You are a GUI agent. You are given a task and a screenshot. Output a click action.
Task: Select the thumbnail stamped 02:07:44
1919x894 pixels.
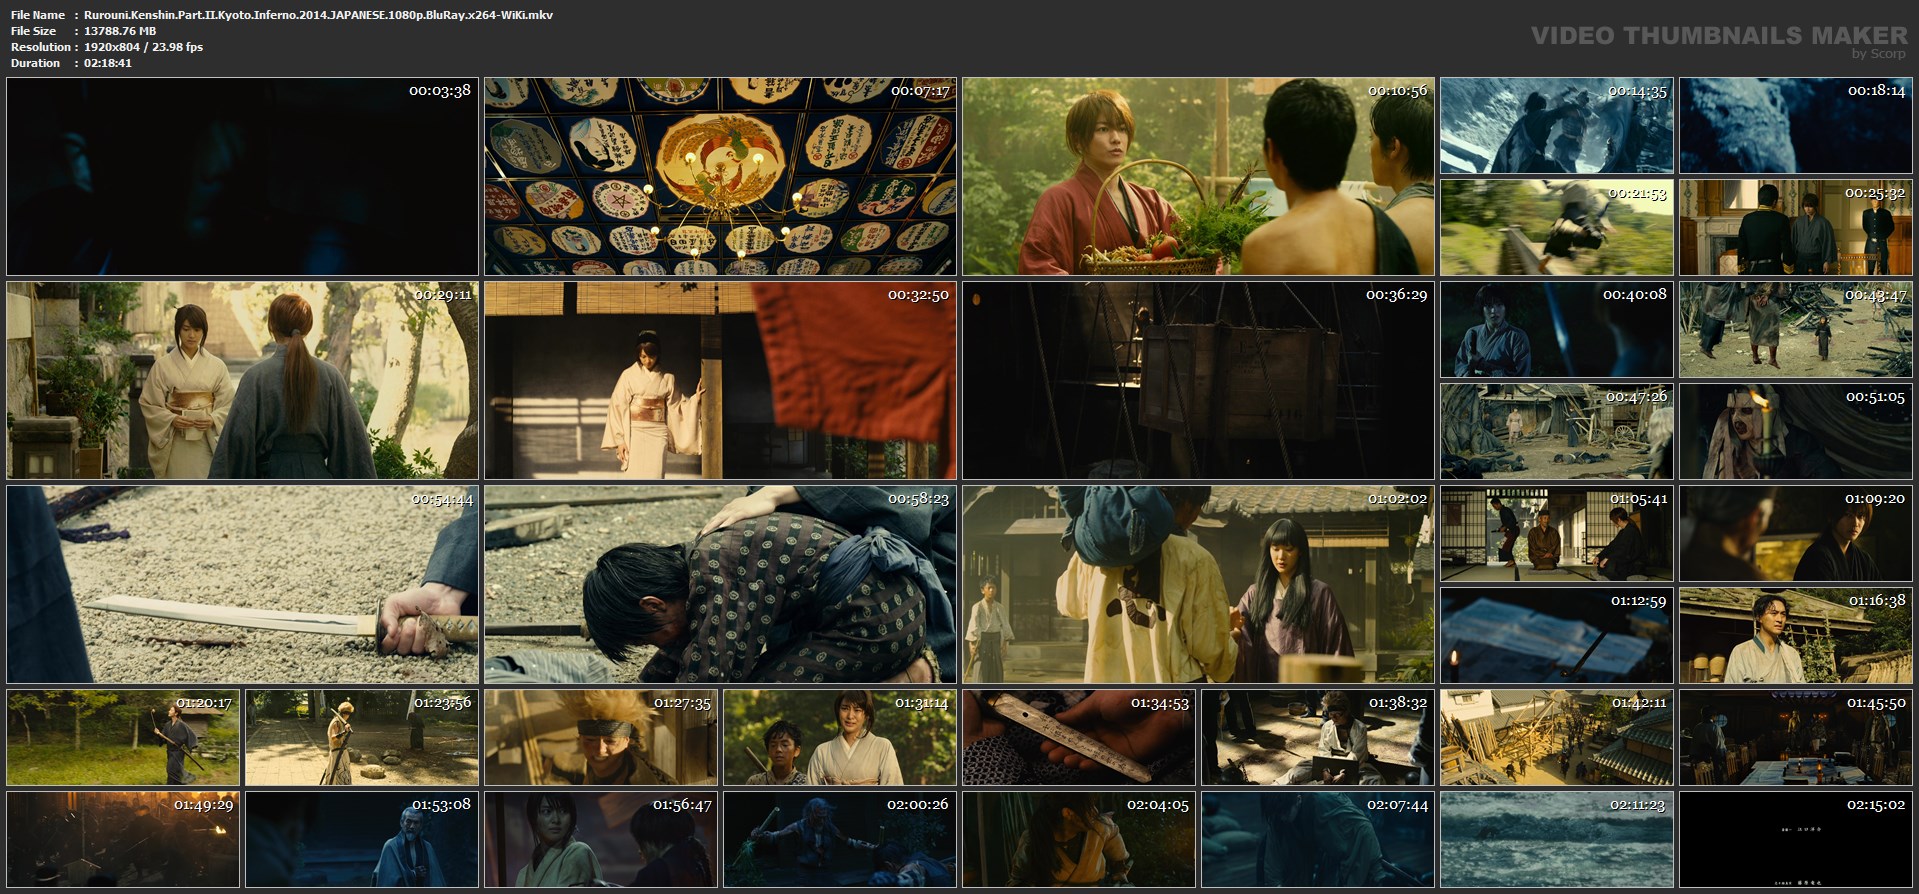pyautogui.click(x=1318, y=839)
